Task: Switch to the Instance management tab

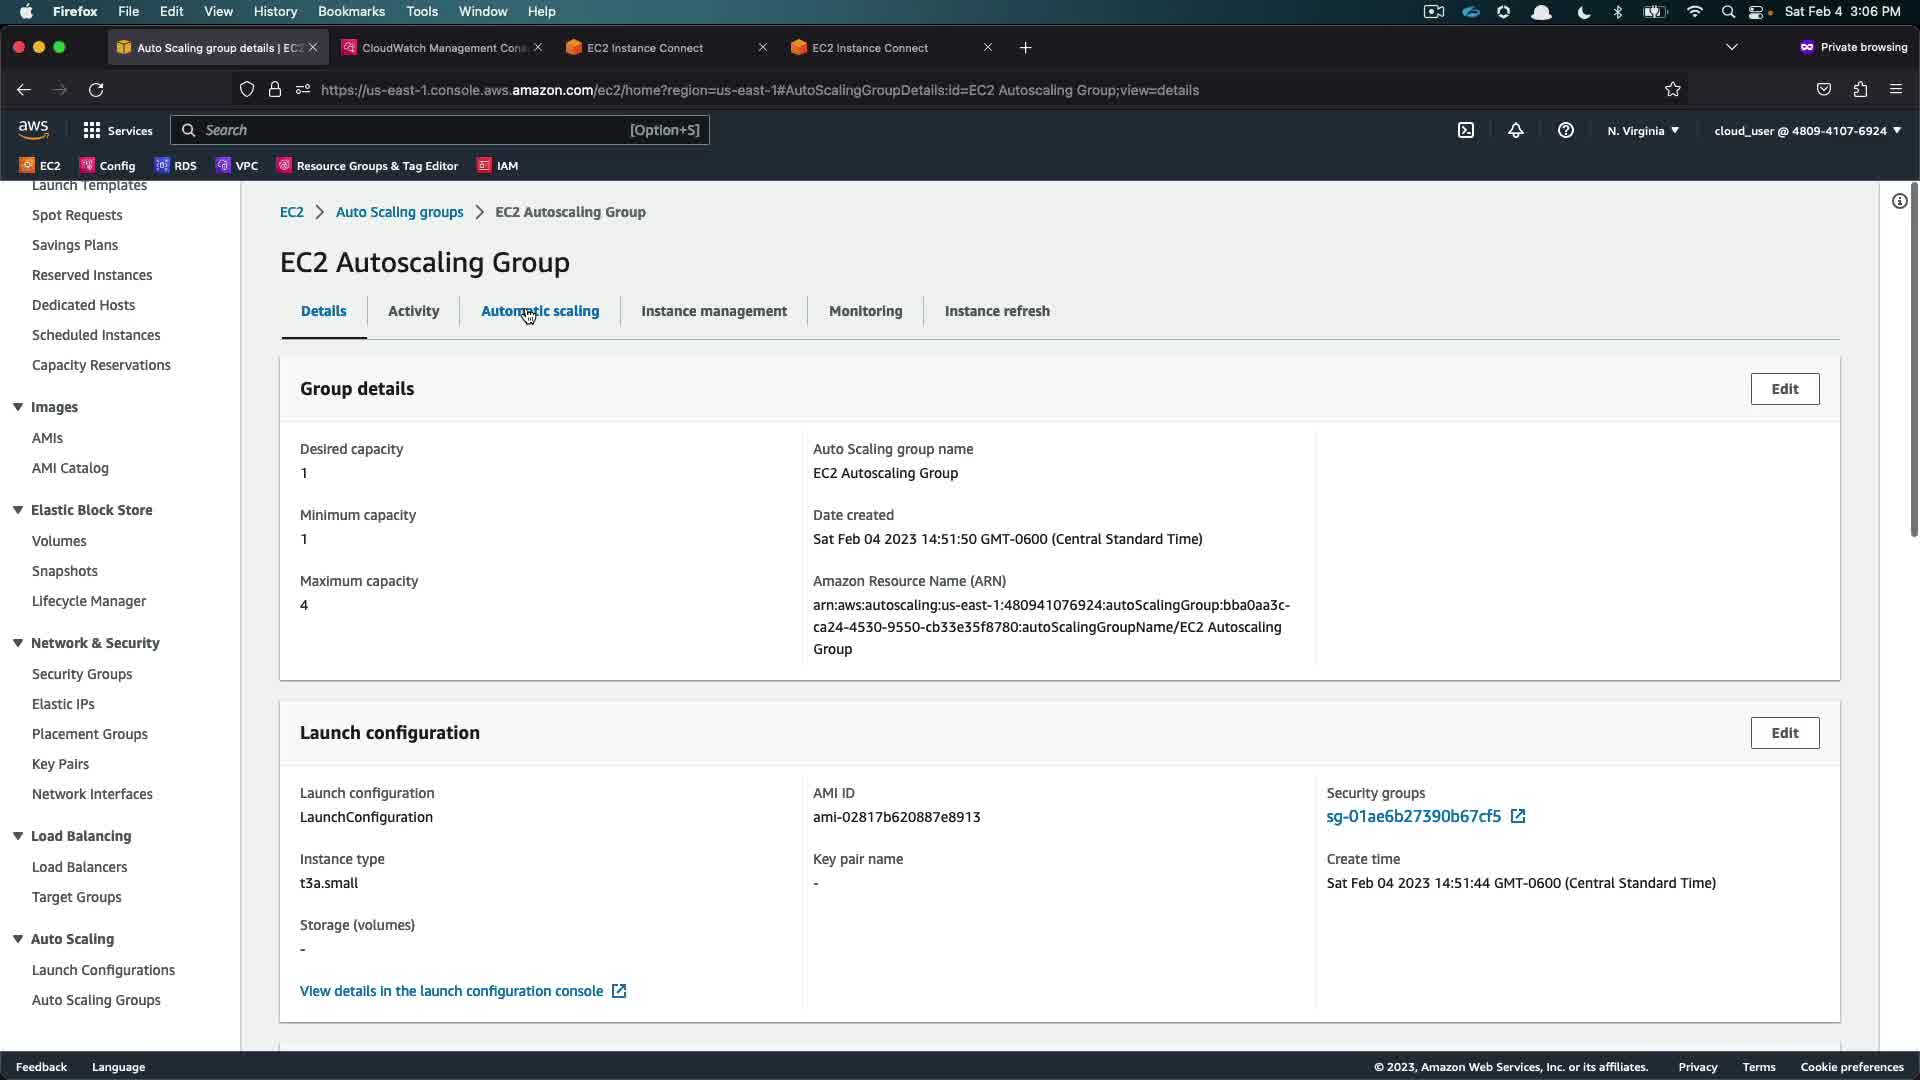Action: [714, 311]
